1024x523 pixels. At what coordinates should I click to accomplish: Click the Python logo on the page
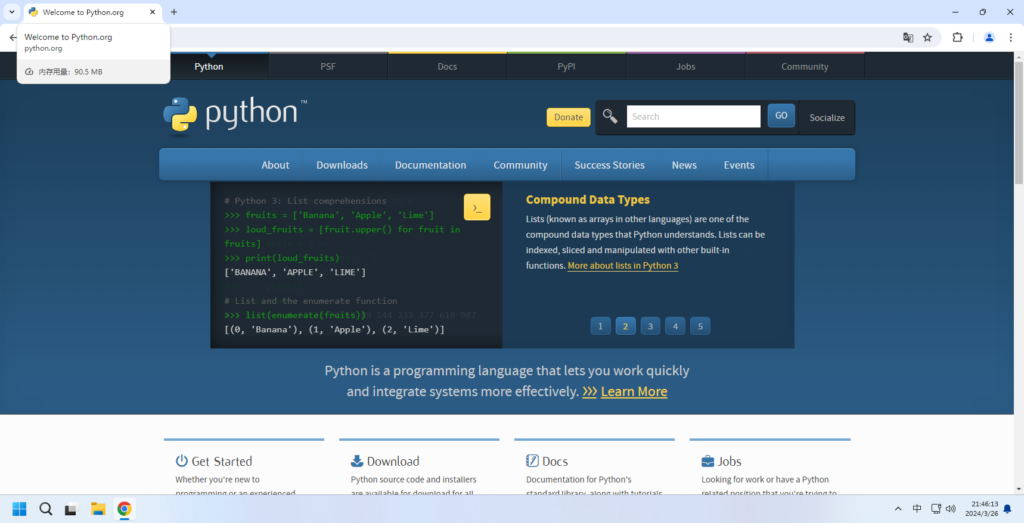[234, 116]
